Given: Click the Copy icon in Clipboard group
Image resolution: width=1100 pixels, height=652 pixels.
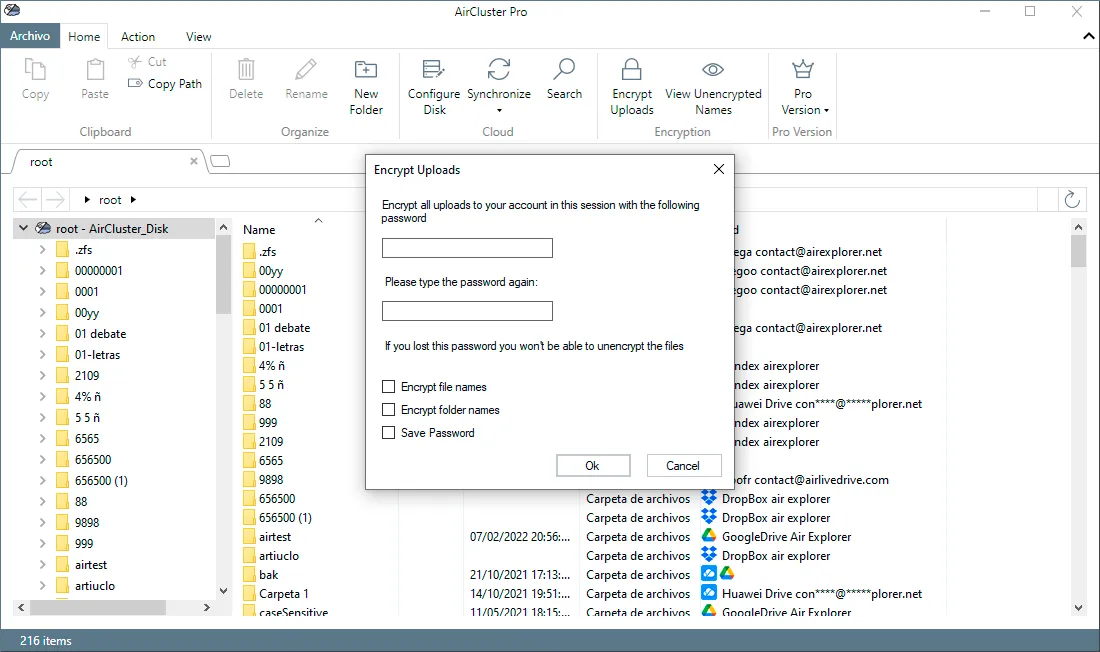Looking at the screenshot, I should click(35, 69).
